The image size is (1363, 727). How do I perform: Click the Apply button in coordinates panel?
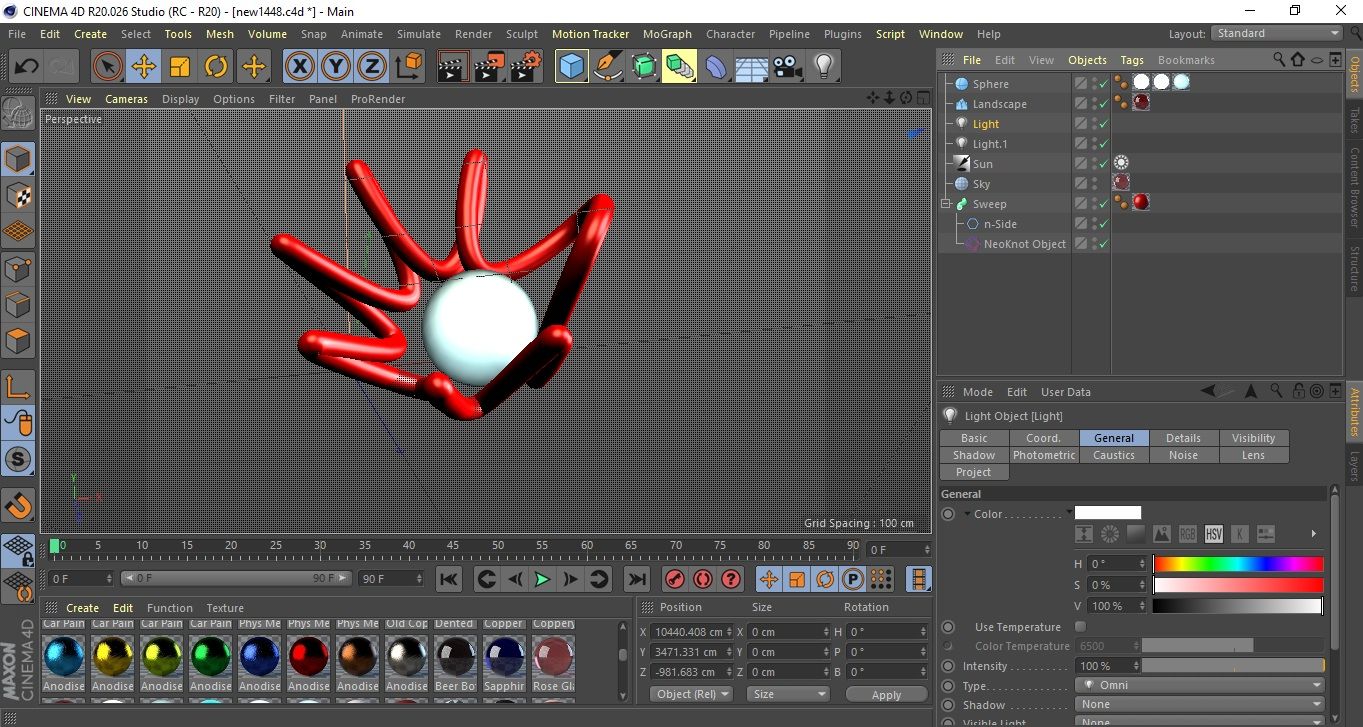[x=886, y=695]
